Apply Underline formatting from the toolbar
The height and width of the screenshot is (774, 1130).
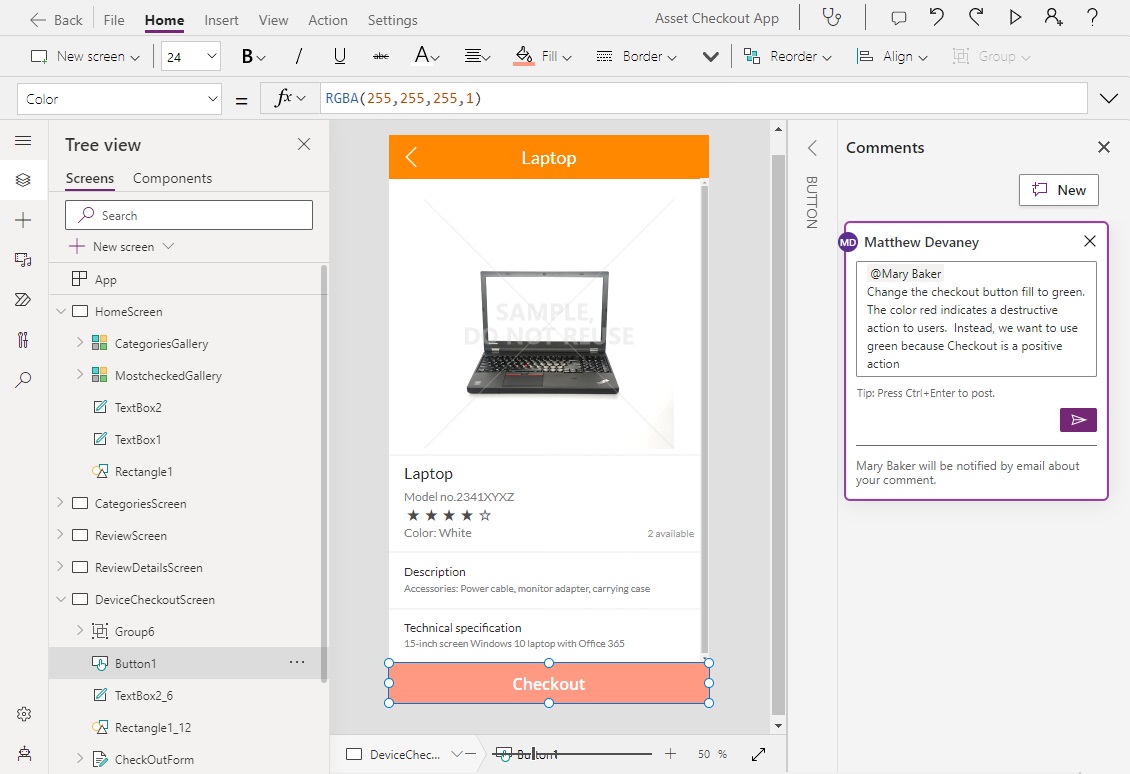click(x=339, y=56)
